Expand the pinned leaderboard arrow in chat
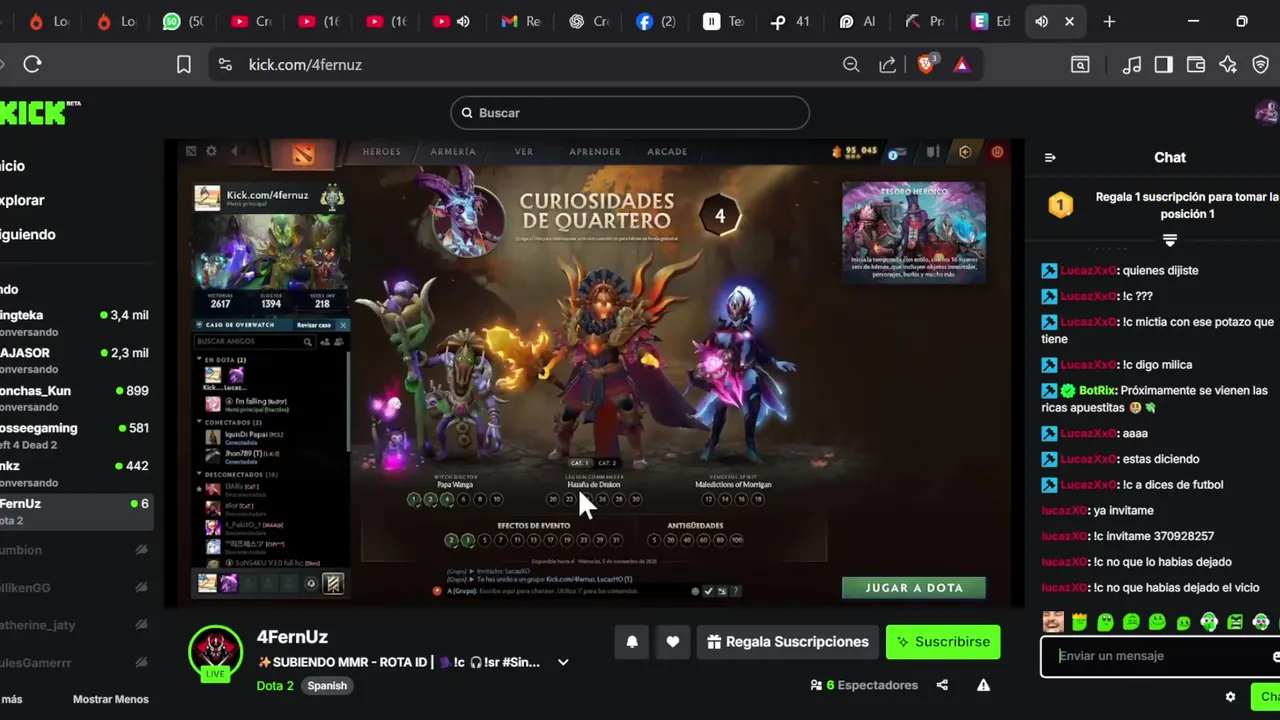 [x=1170, y=240]
